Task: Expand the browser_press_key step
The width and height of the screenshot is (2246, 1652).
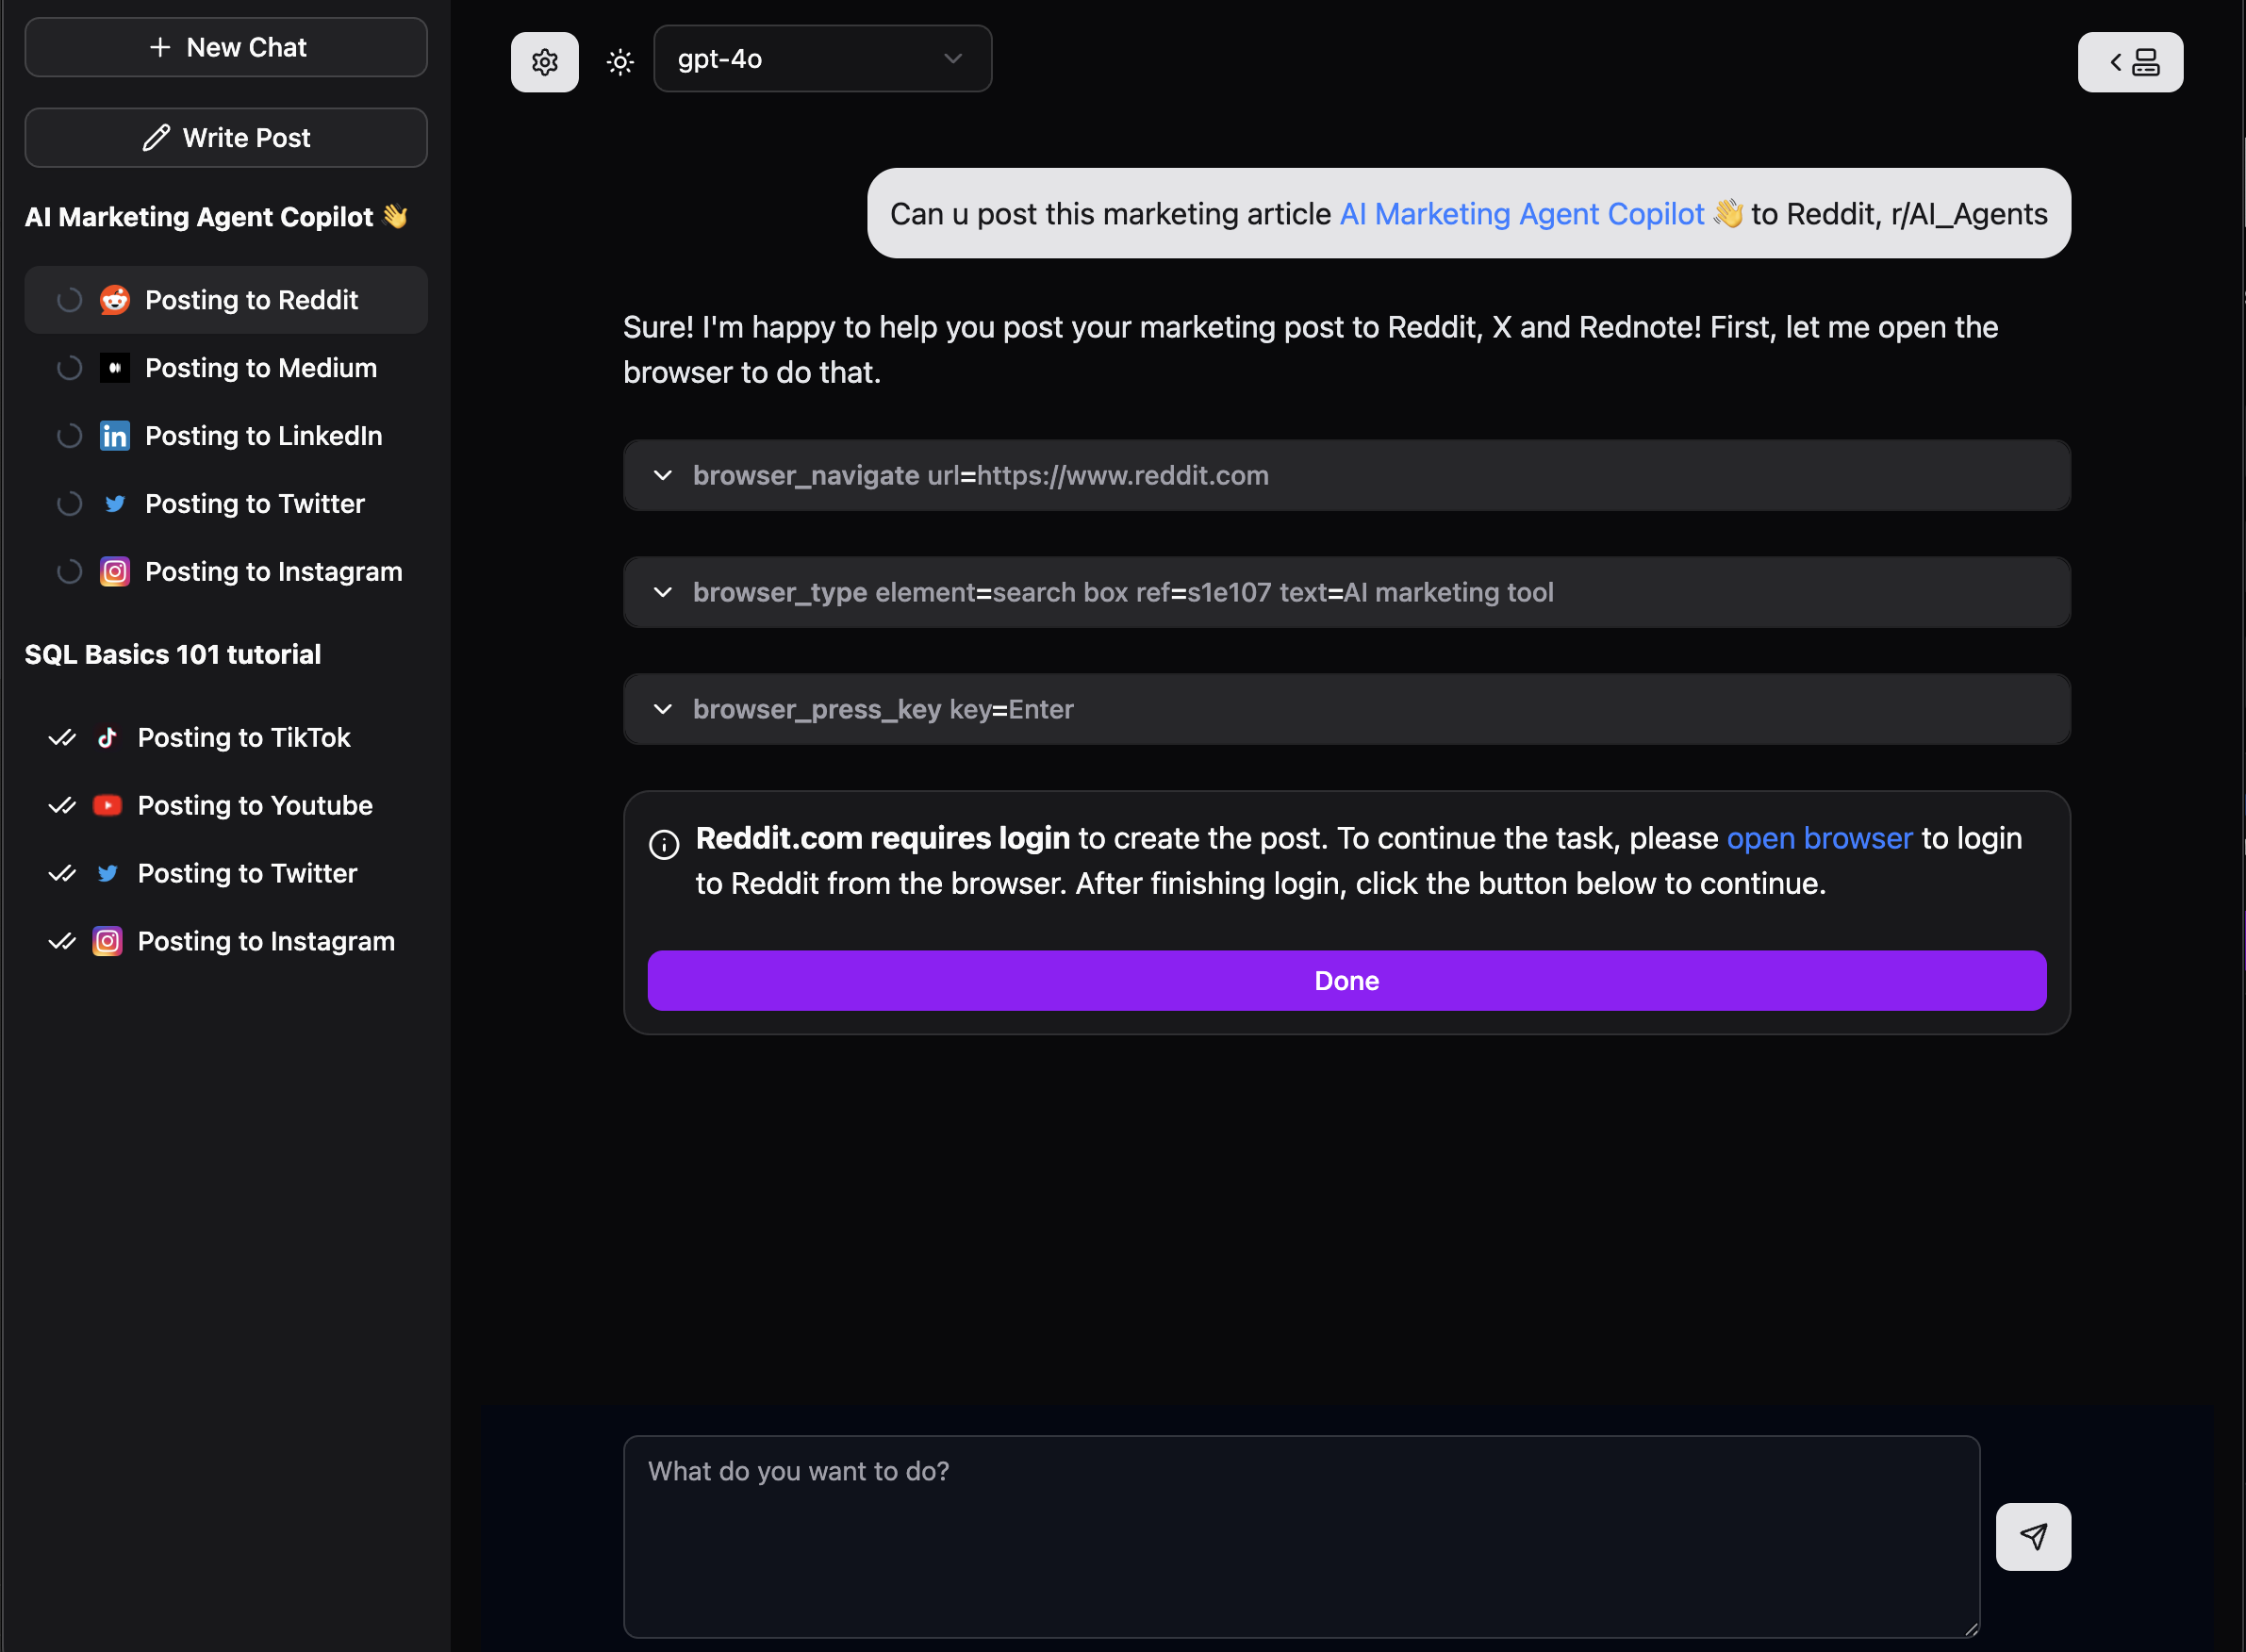Action: click(663, 710)
